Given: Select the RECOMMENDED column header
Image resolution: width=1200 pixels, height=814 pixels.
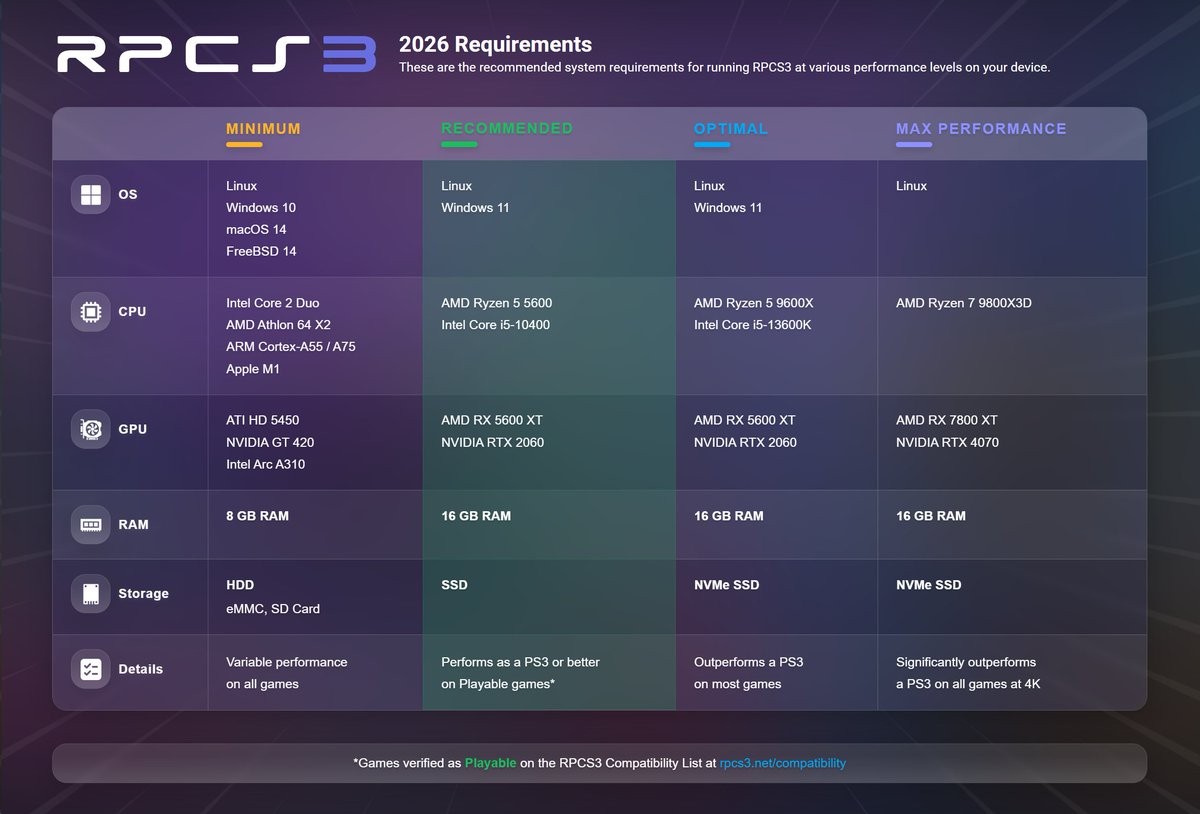Looking at the screenshot, I should (507, 128).
